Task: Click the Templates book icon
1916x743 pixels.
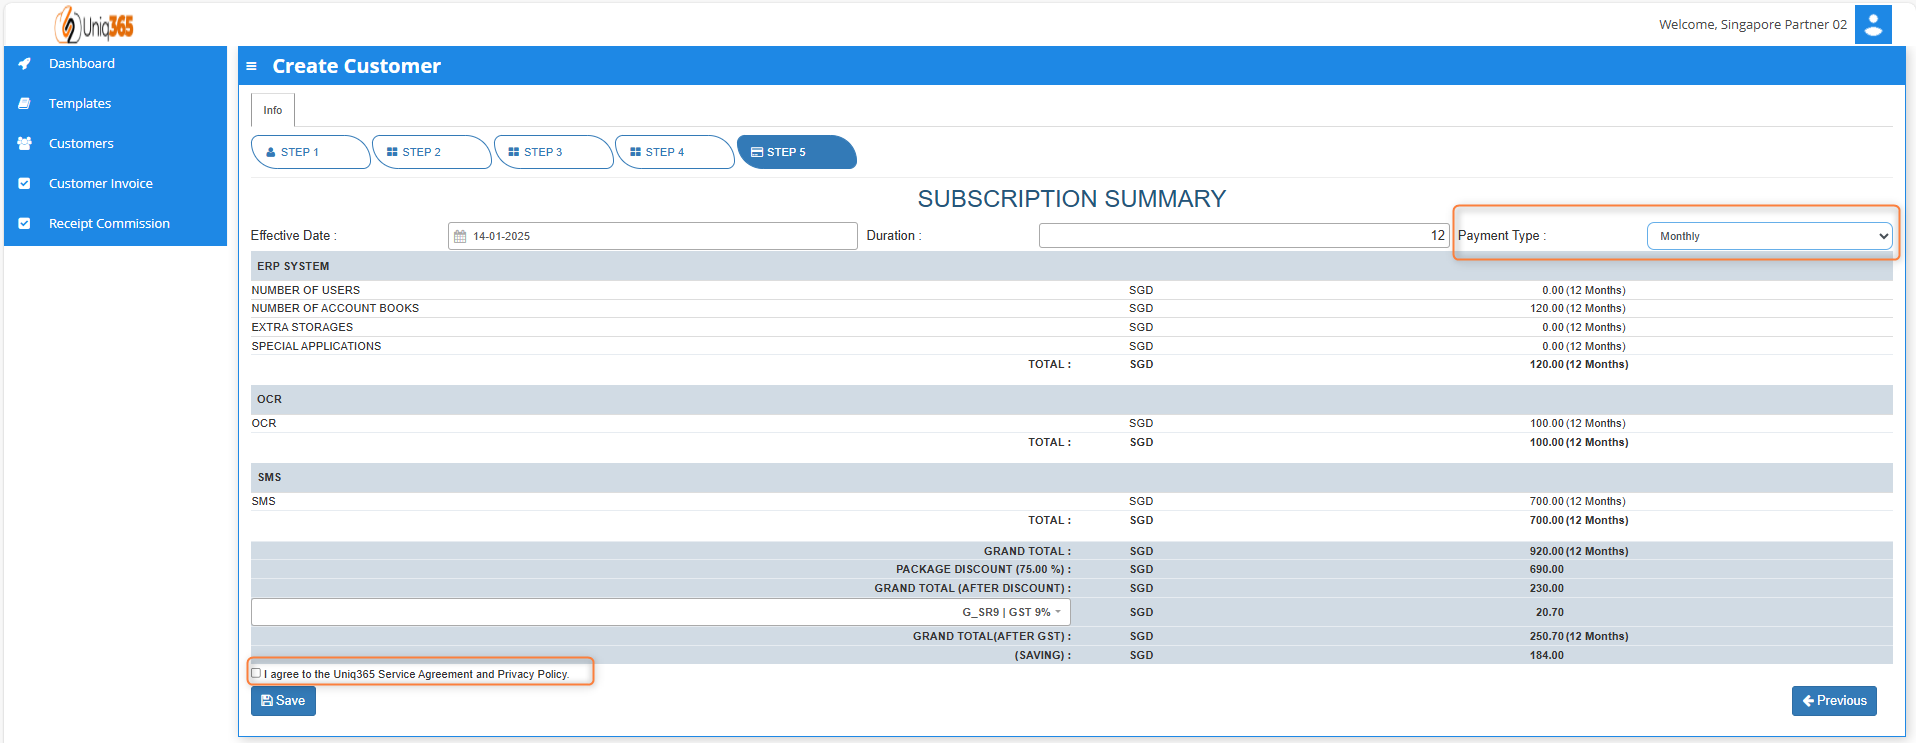Action: pyautogui.click(x=25, y=104)
